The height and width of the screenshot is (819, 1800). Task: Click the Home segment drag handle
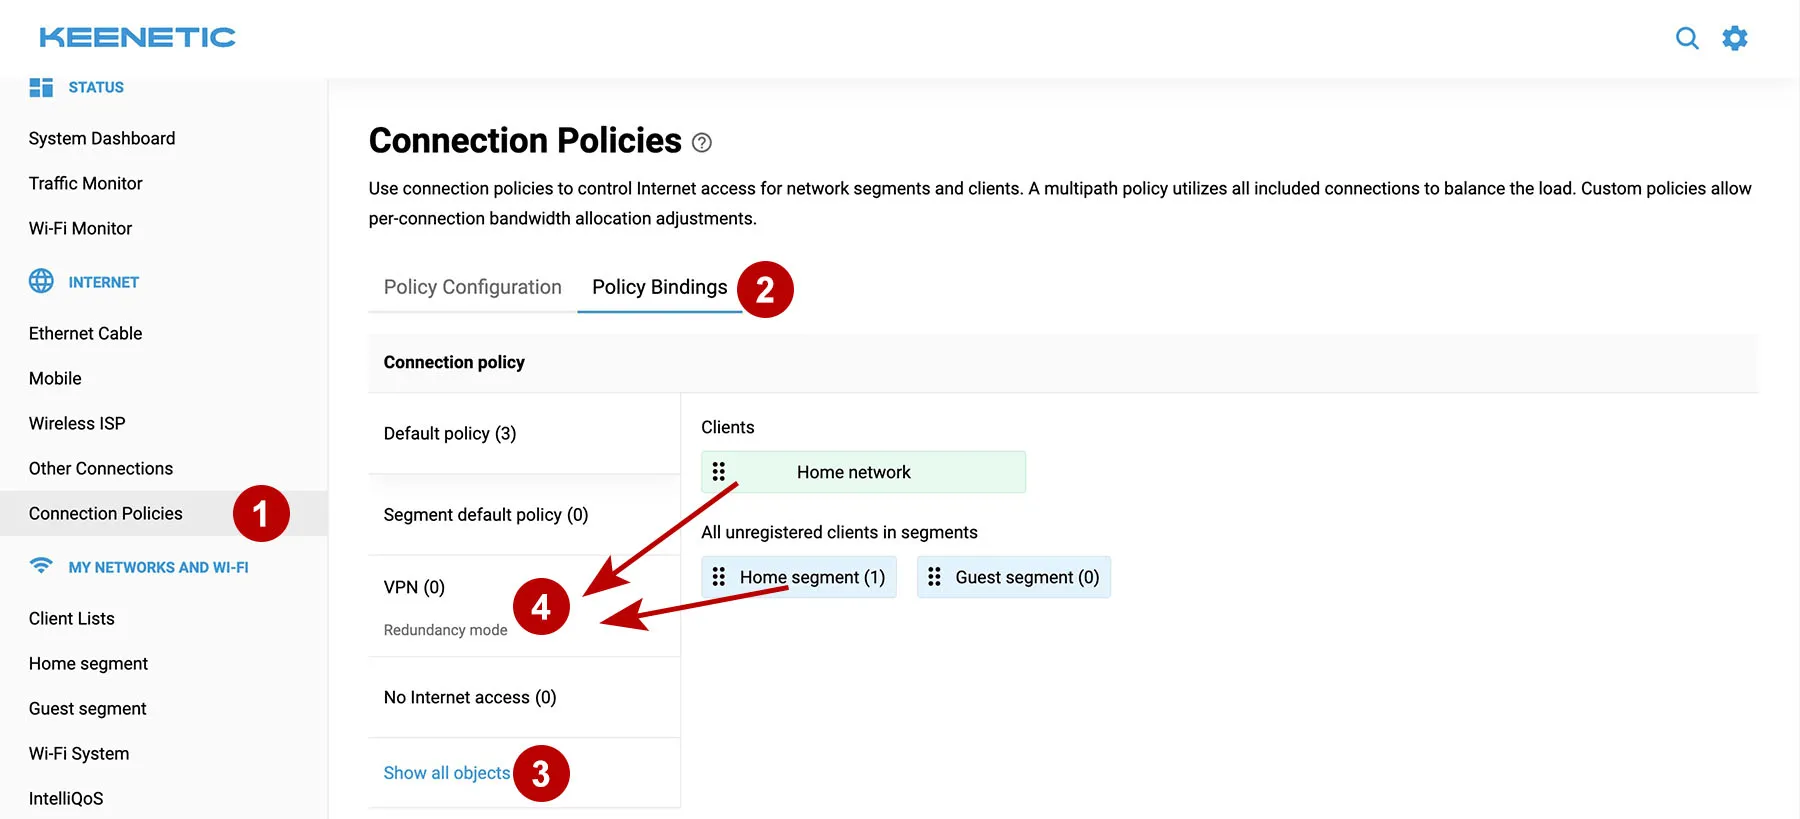[719, 577]
